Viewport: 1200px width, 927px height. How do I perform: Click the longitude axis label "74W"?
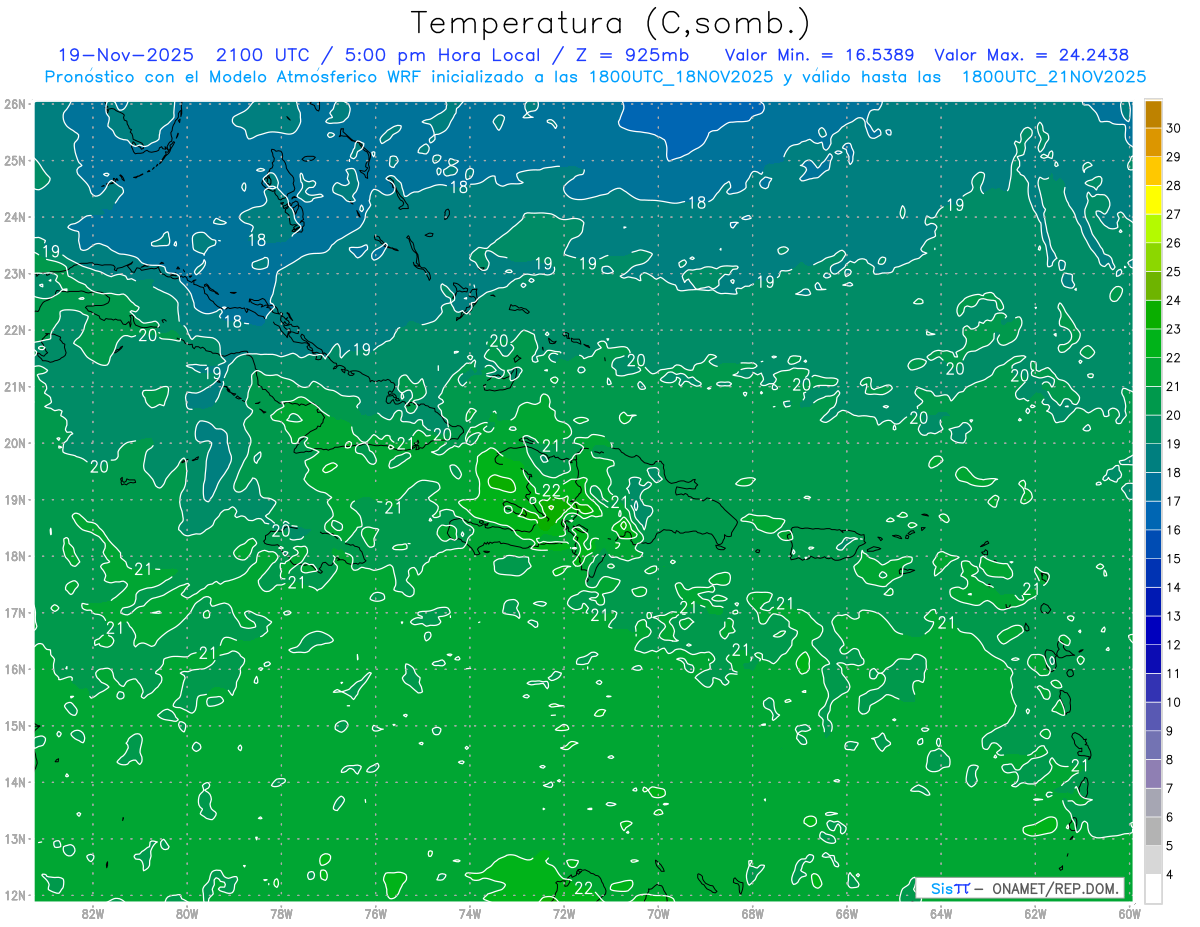click(470, 913)
